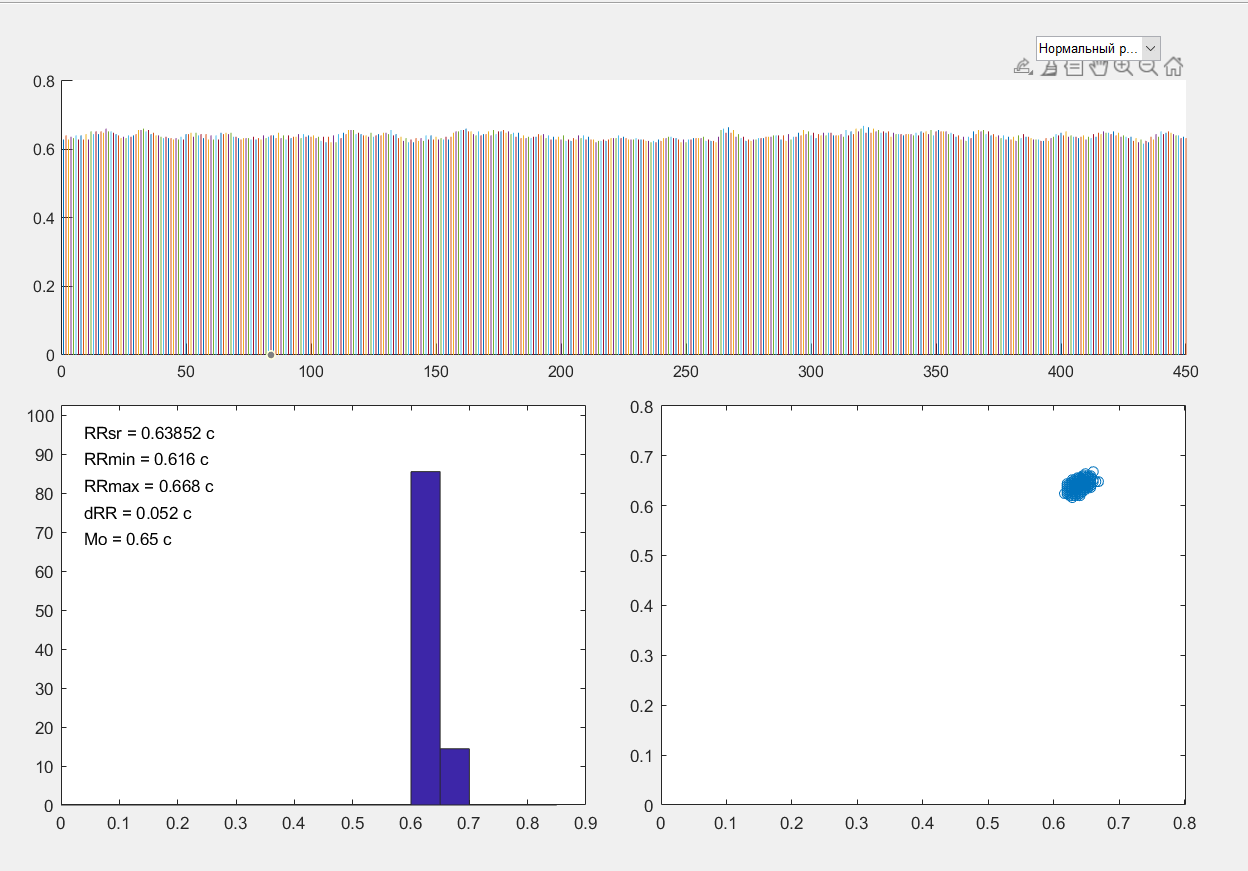This screenshot has width=1248, height=871.
Task: Click the top plot x-axis label 450
Action: tap(1185, 371)
